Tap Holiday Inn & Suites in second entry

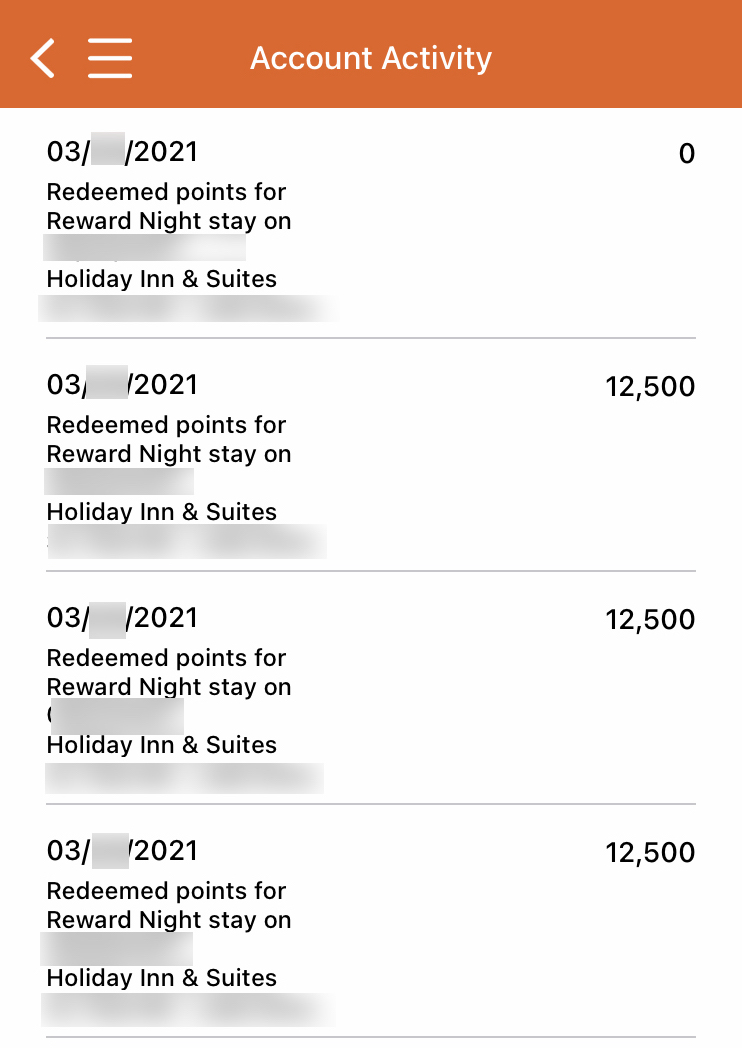pos(161,512)
